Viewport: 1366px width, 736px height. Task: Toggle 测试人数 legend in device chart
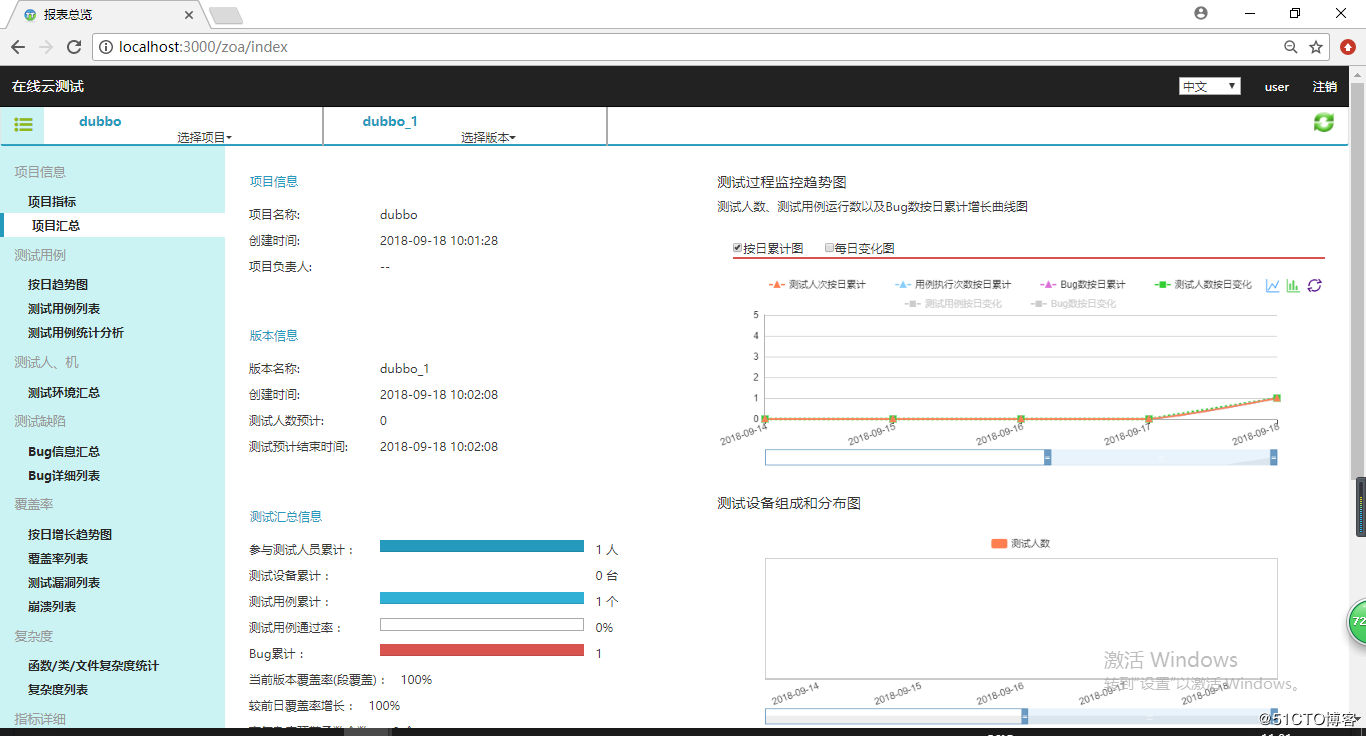click(x=1021, y=544)
